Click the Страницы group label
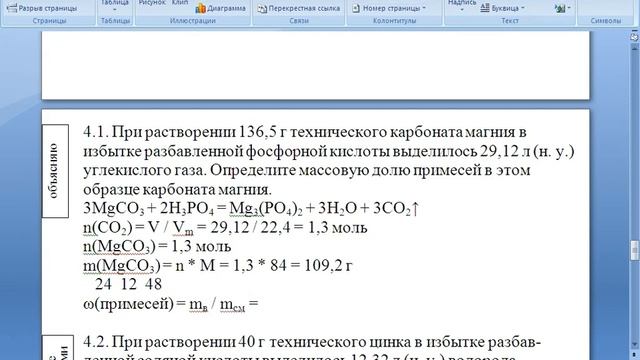The height and width of the screenshot is (360, 640). tap(49, 20)
